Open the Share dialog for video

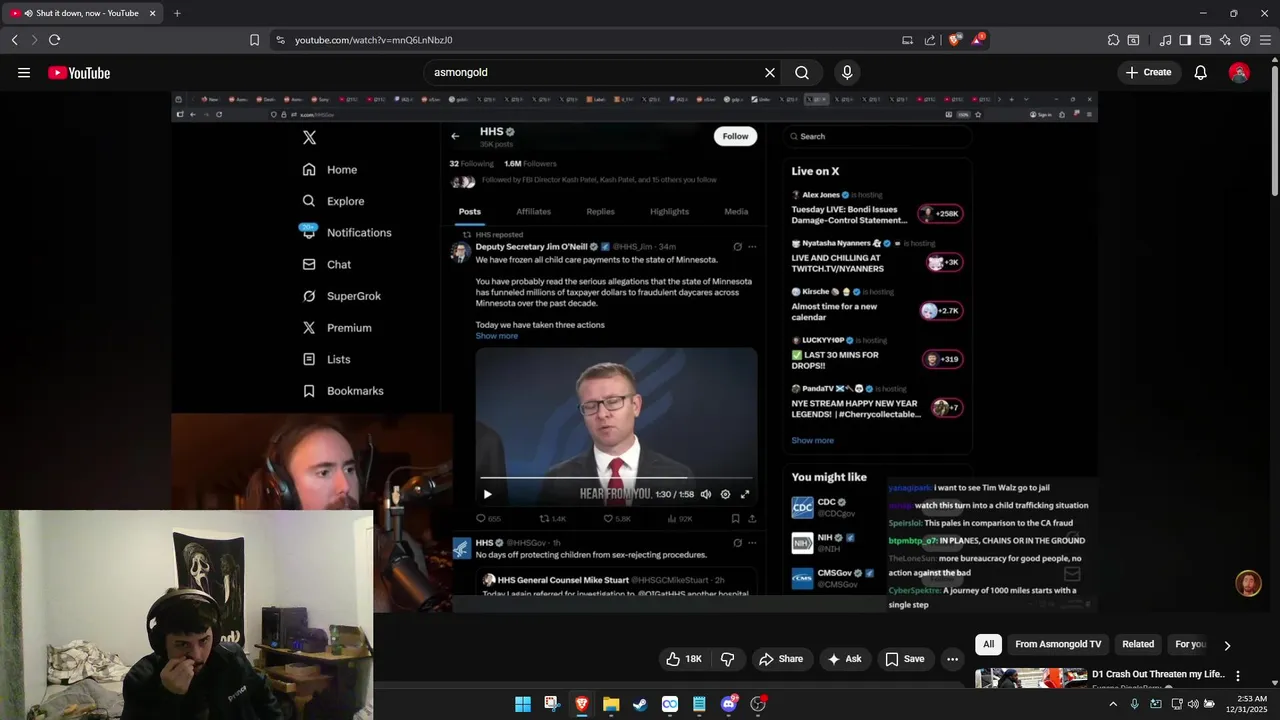coord(781,659)
